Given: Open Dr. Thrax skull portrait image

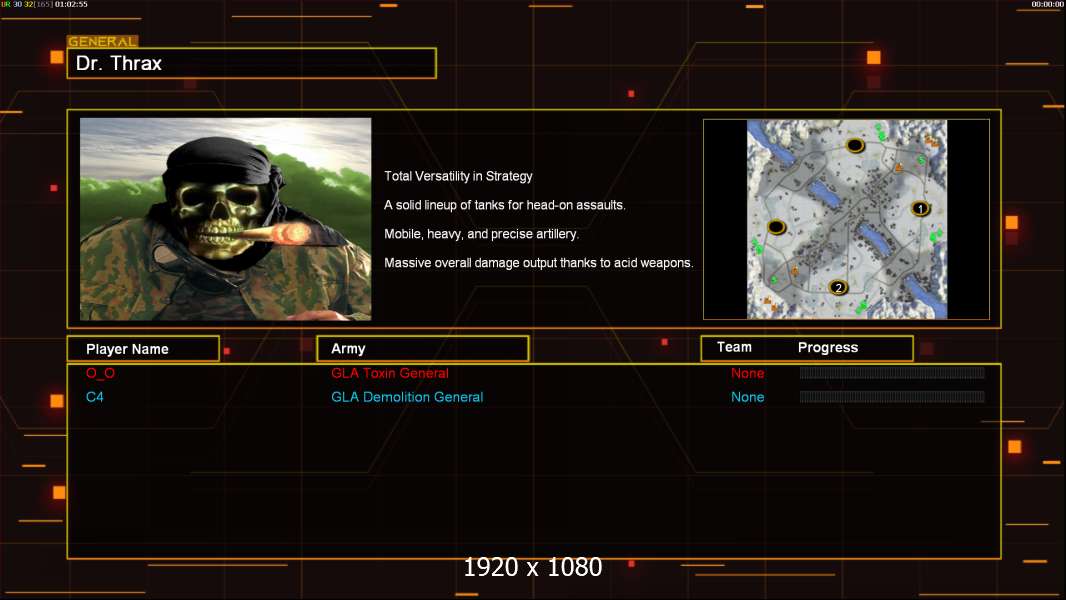Looking at the screenshot, I should click(x=226, y=219).
